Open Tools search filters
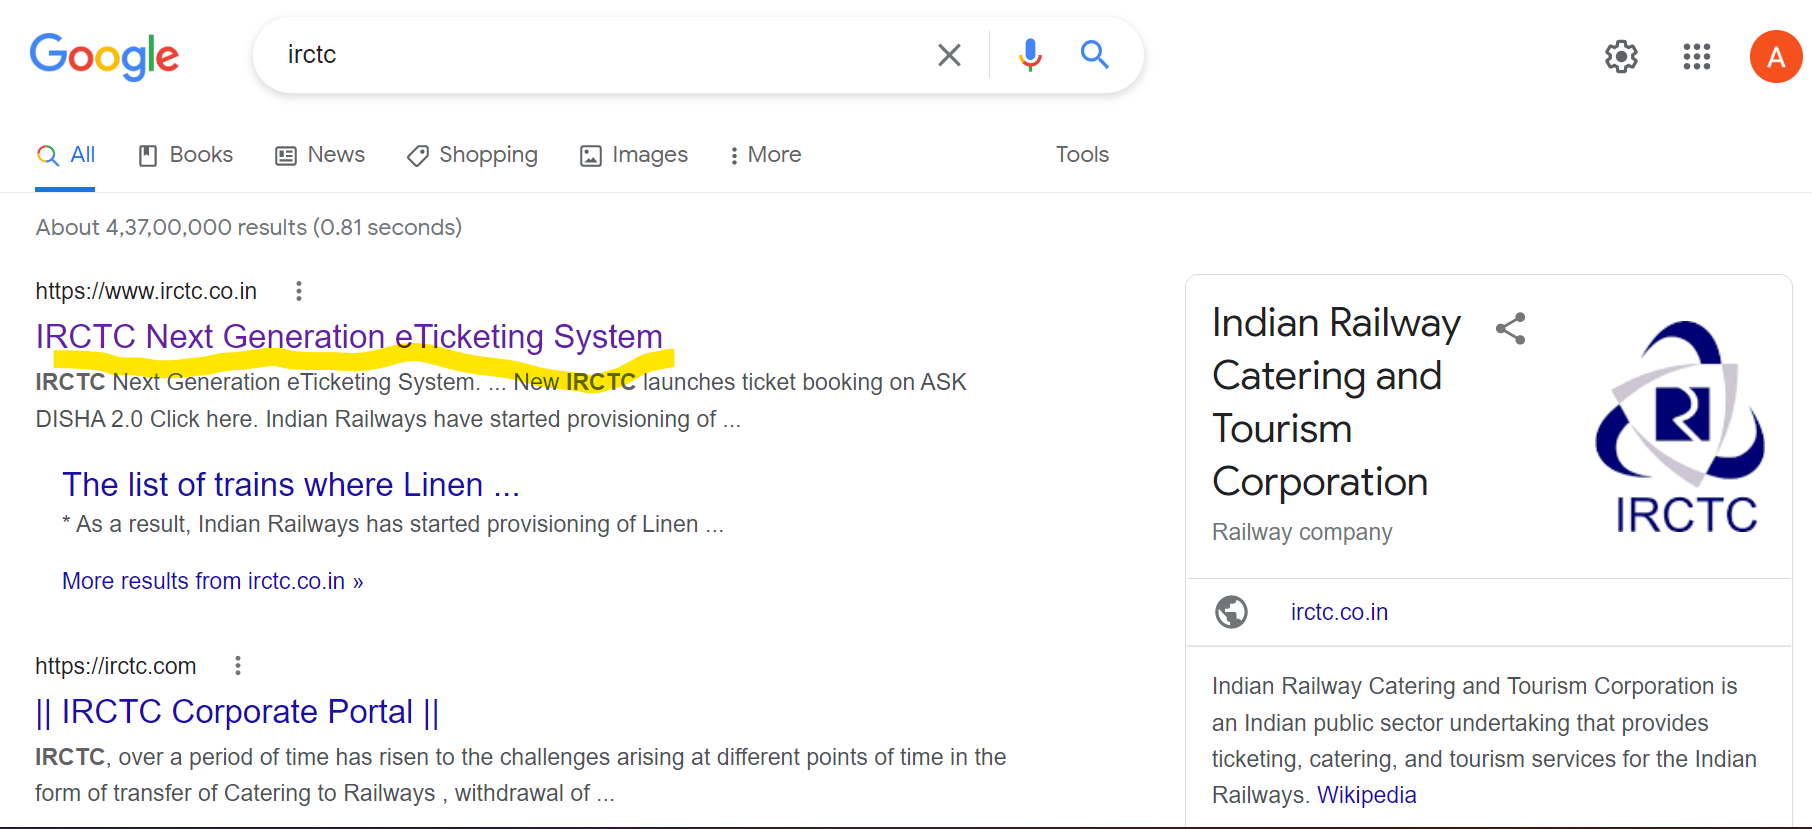Image resolution: width=1812 pixels, height=829 pixels. 1082,155
